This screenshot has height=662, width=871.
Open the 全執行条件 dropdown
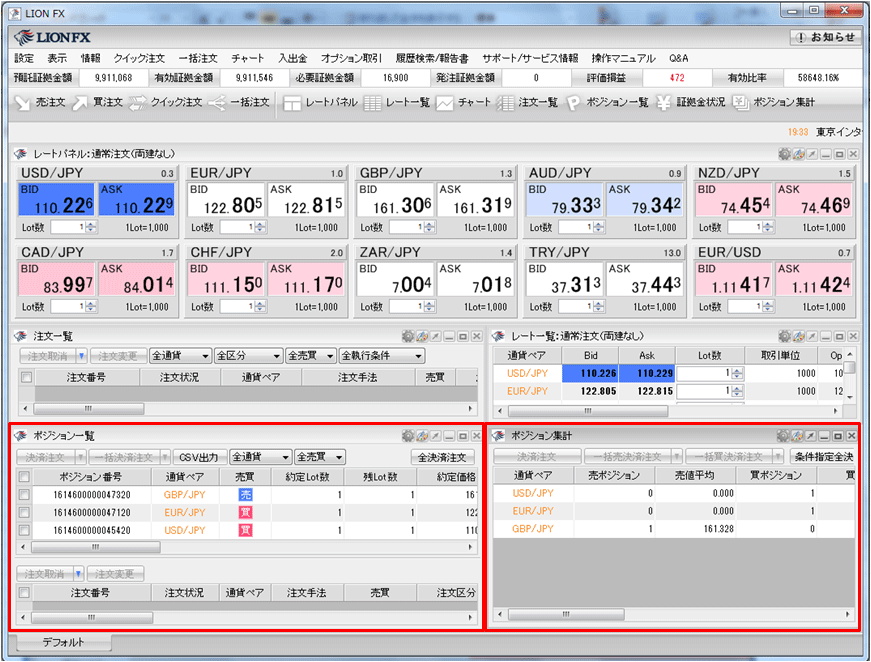[x=382, y=355]
